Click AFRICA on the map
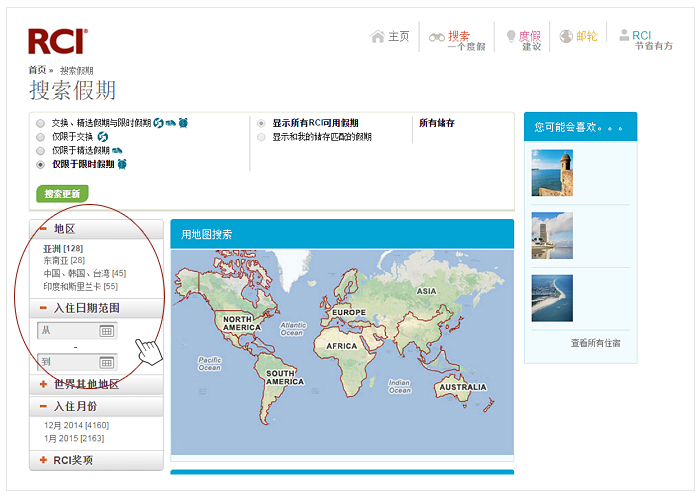This screenshot has height=500, width=700. 342,346
